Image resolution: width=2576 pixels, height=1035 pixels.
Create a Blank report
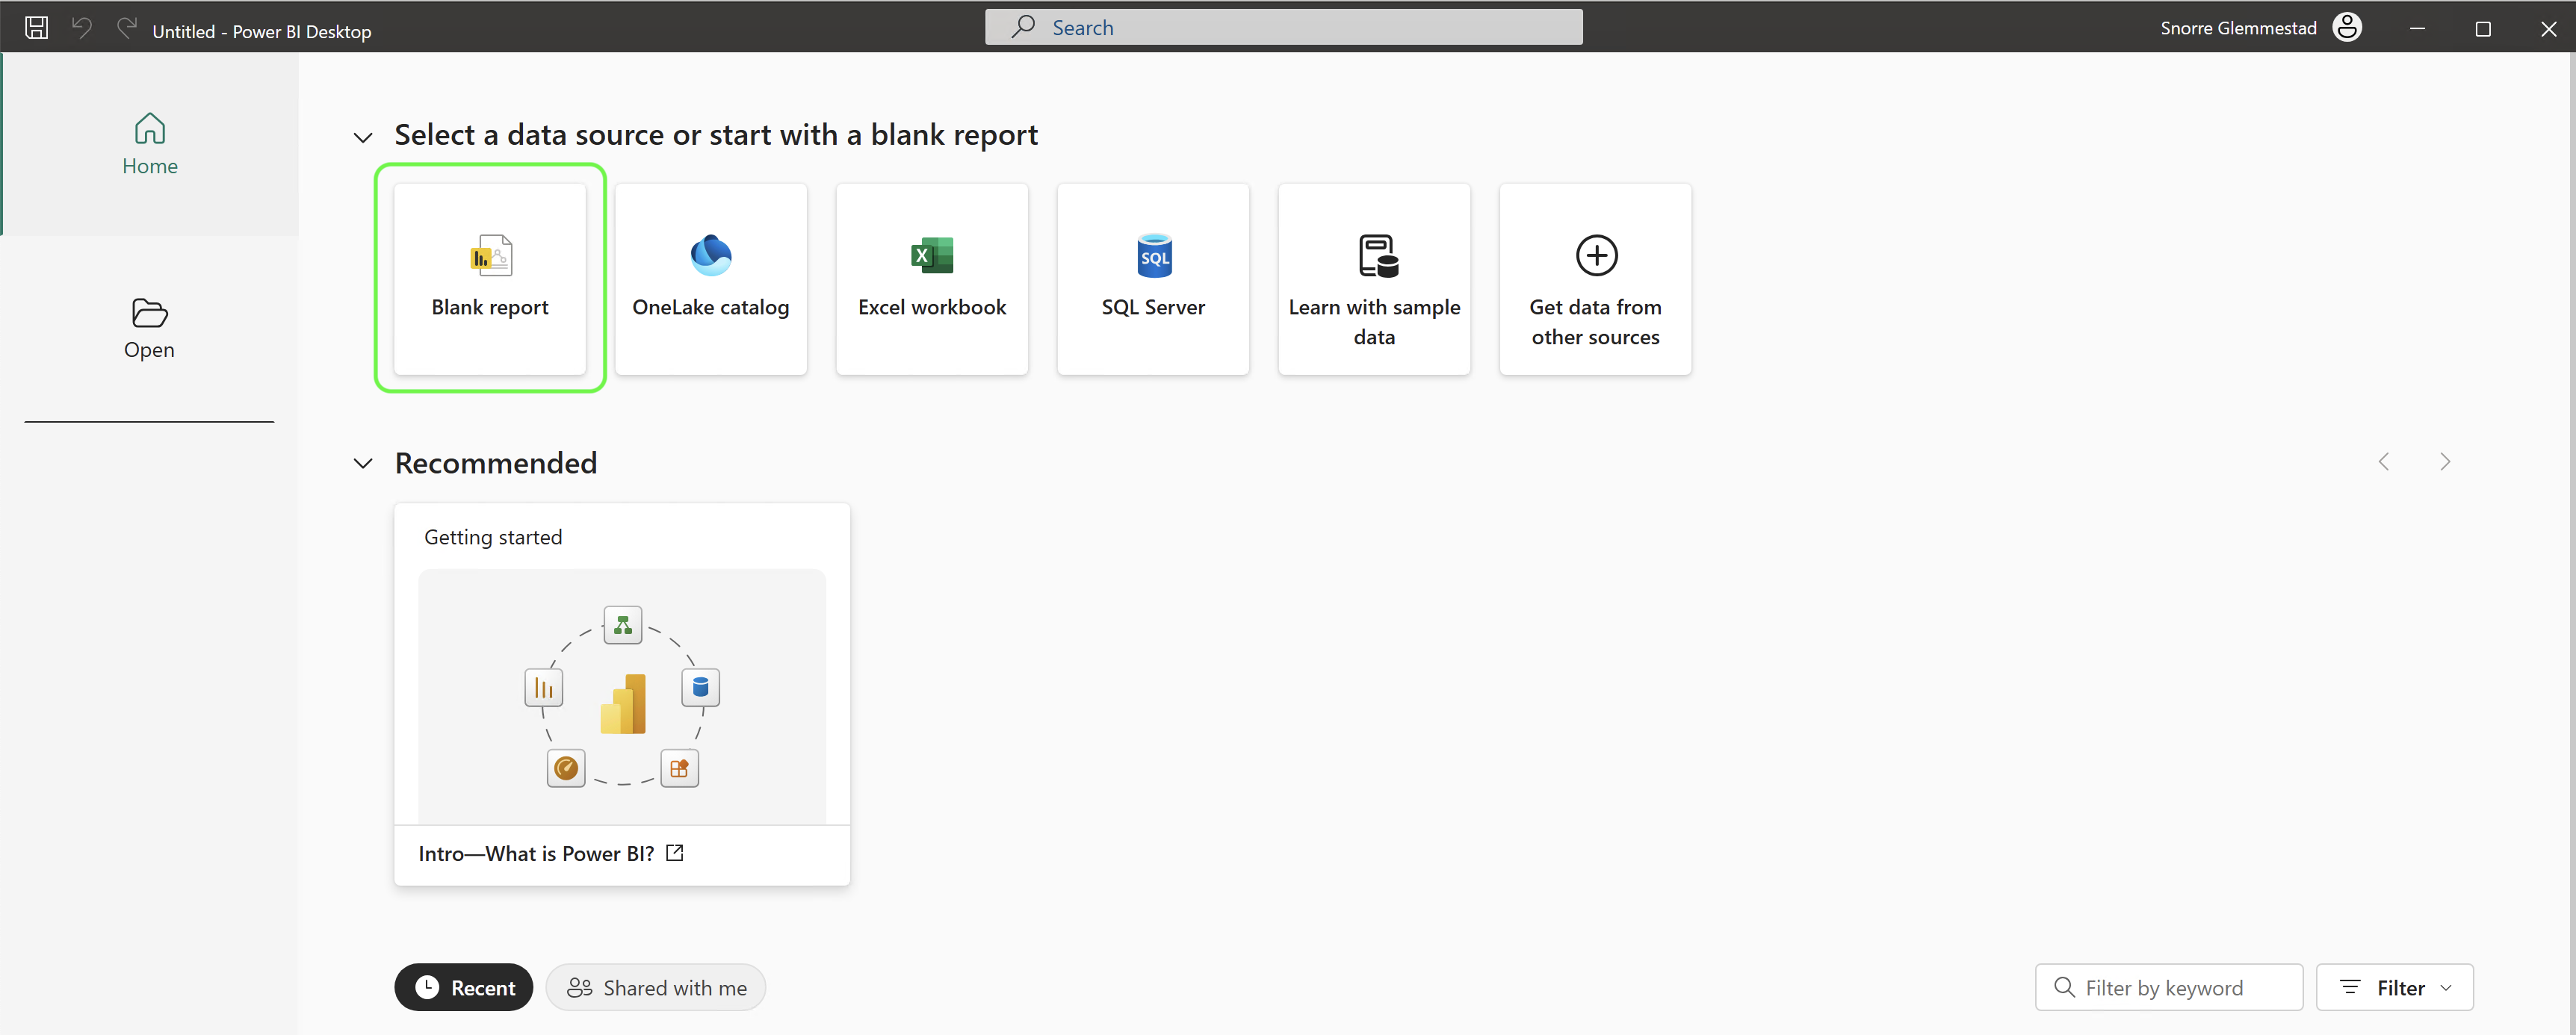pos(489,279)
